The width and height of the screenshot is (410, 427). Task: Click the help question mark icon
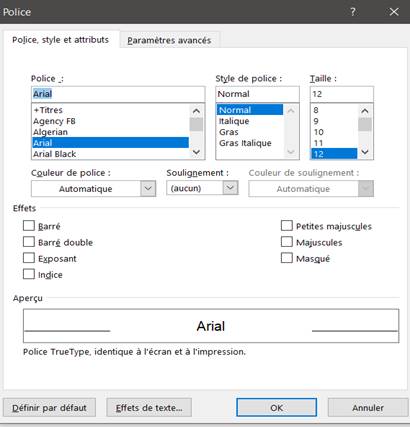[352, 12]
